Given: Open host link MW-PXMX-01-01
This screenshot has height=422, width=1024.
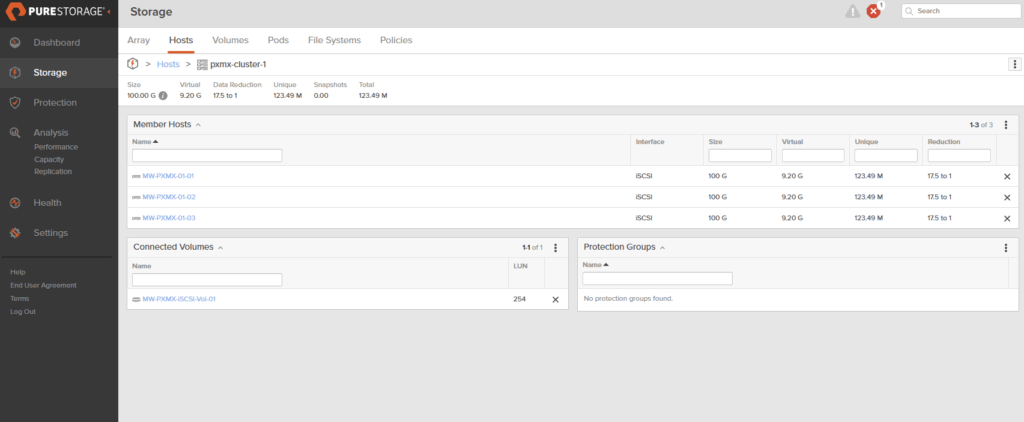Looking at the screenshot, I should pos(168,176).
